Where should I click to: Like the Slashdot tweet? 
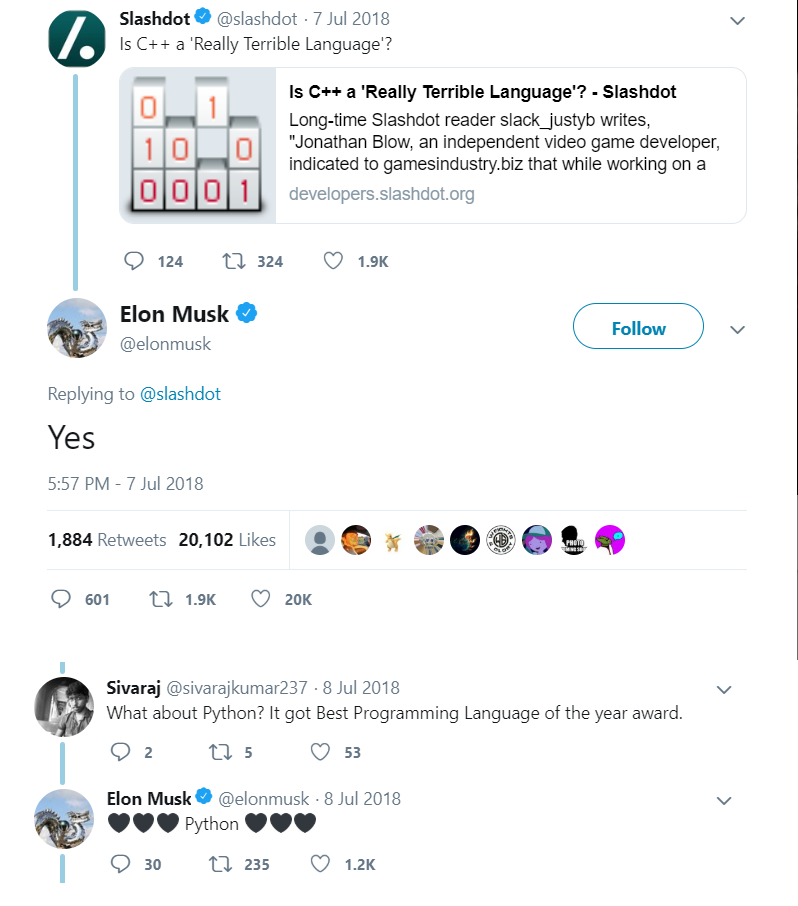tap(334, 261)
